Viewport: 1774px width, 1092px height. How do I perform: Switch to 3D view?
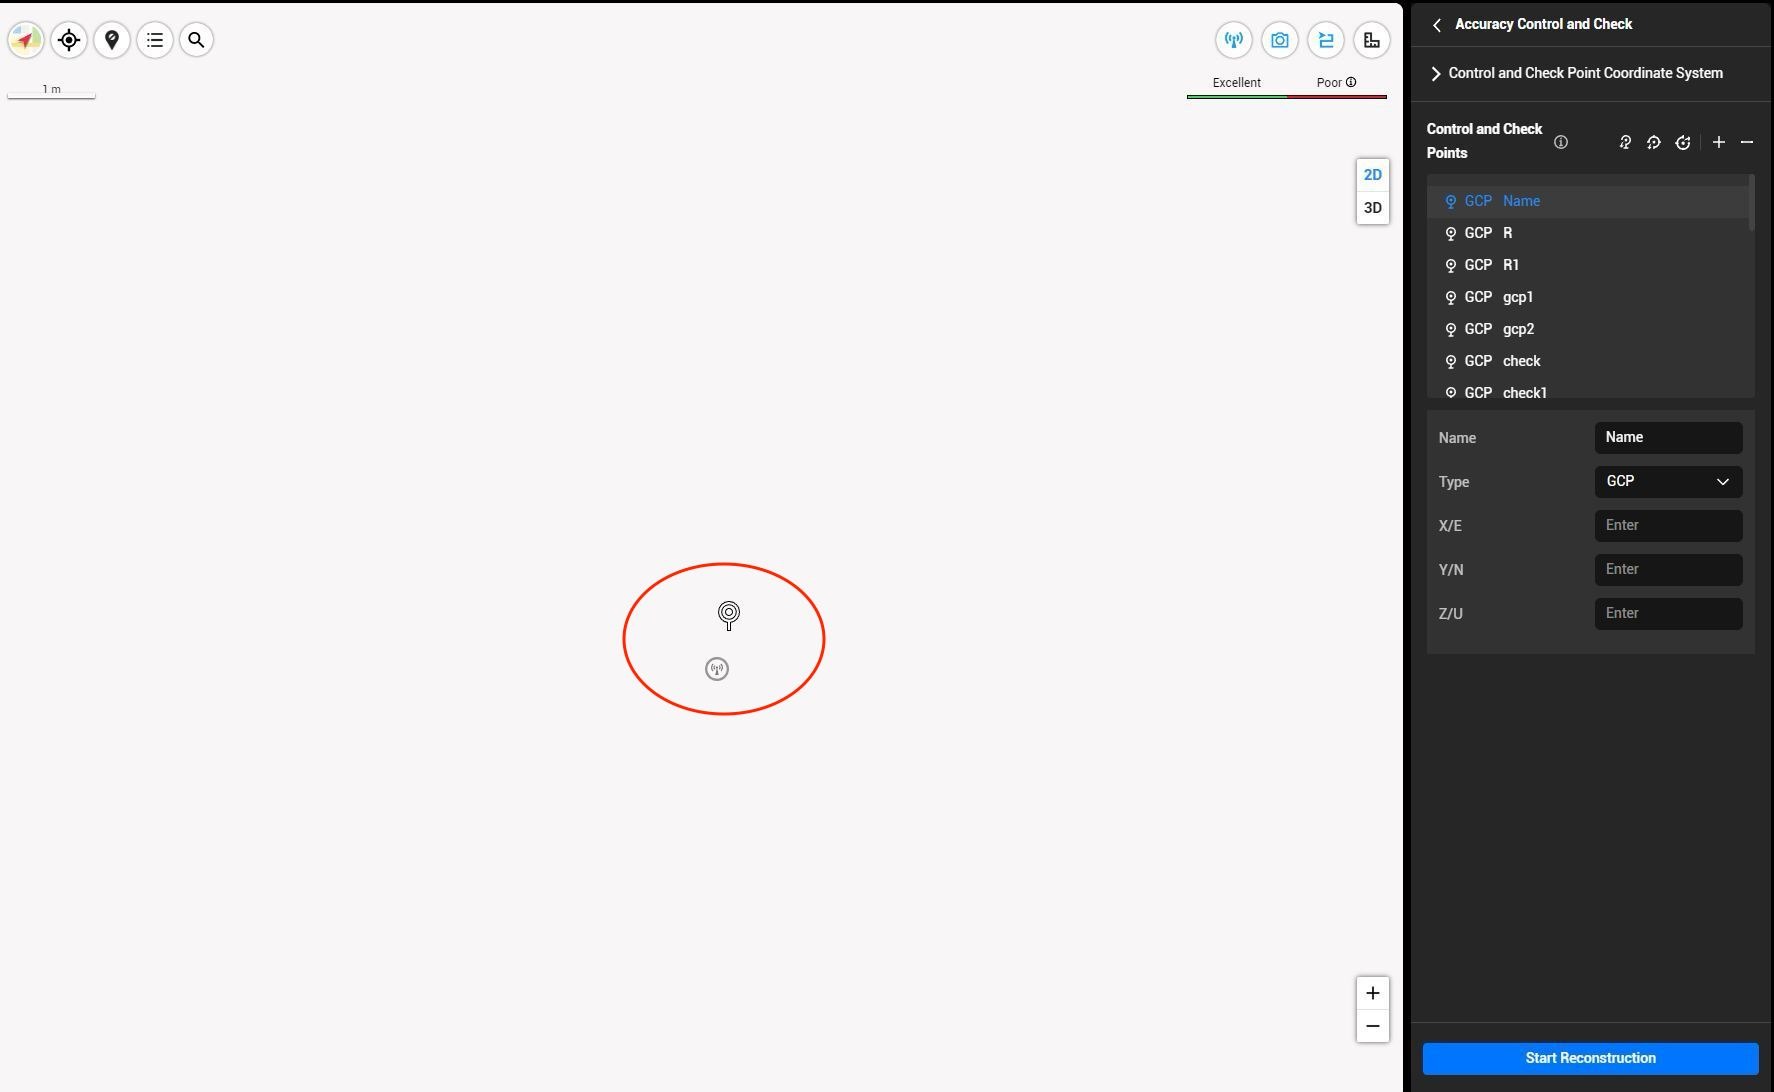(1372, 208)
